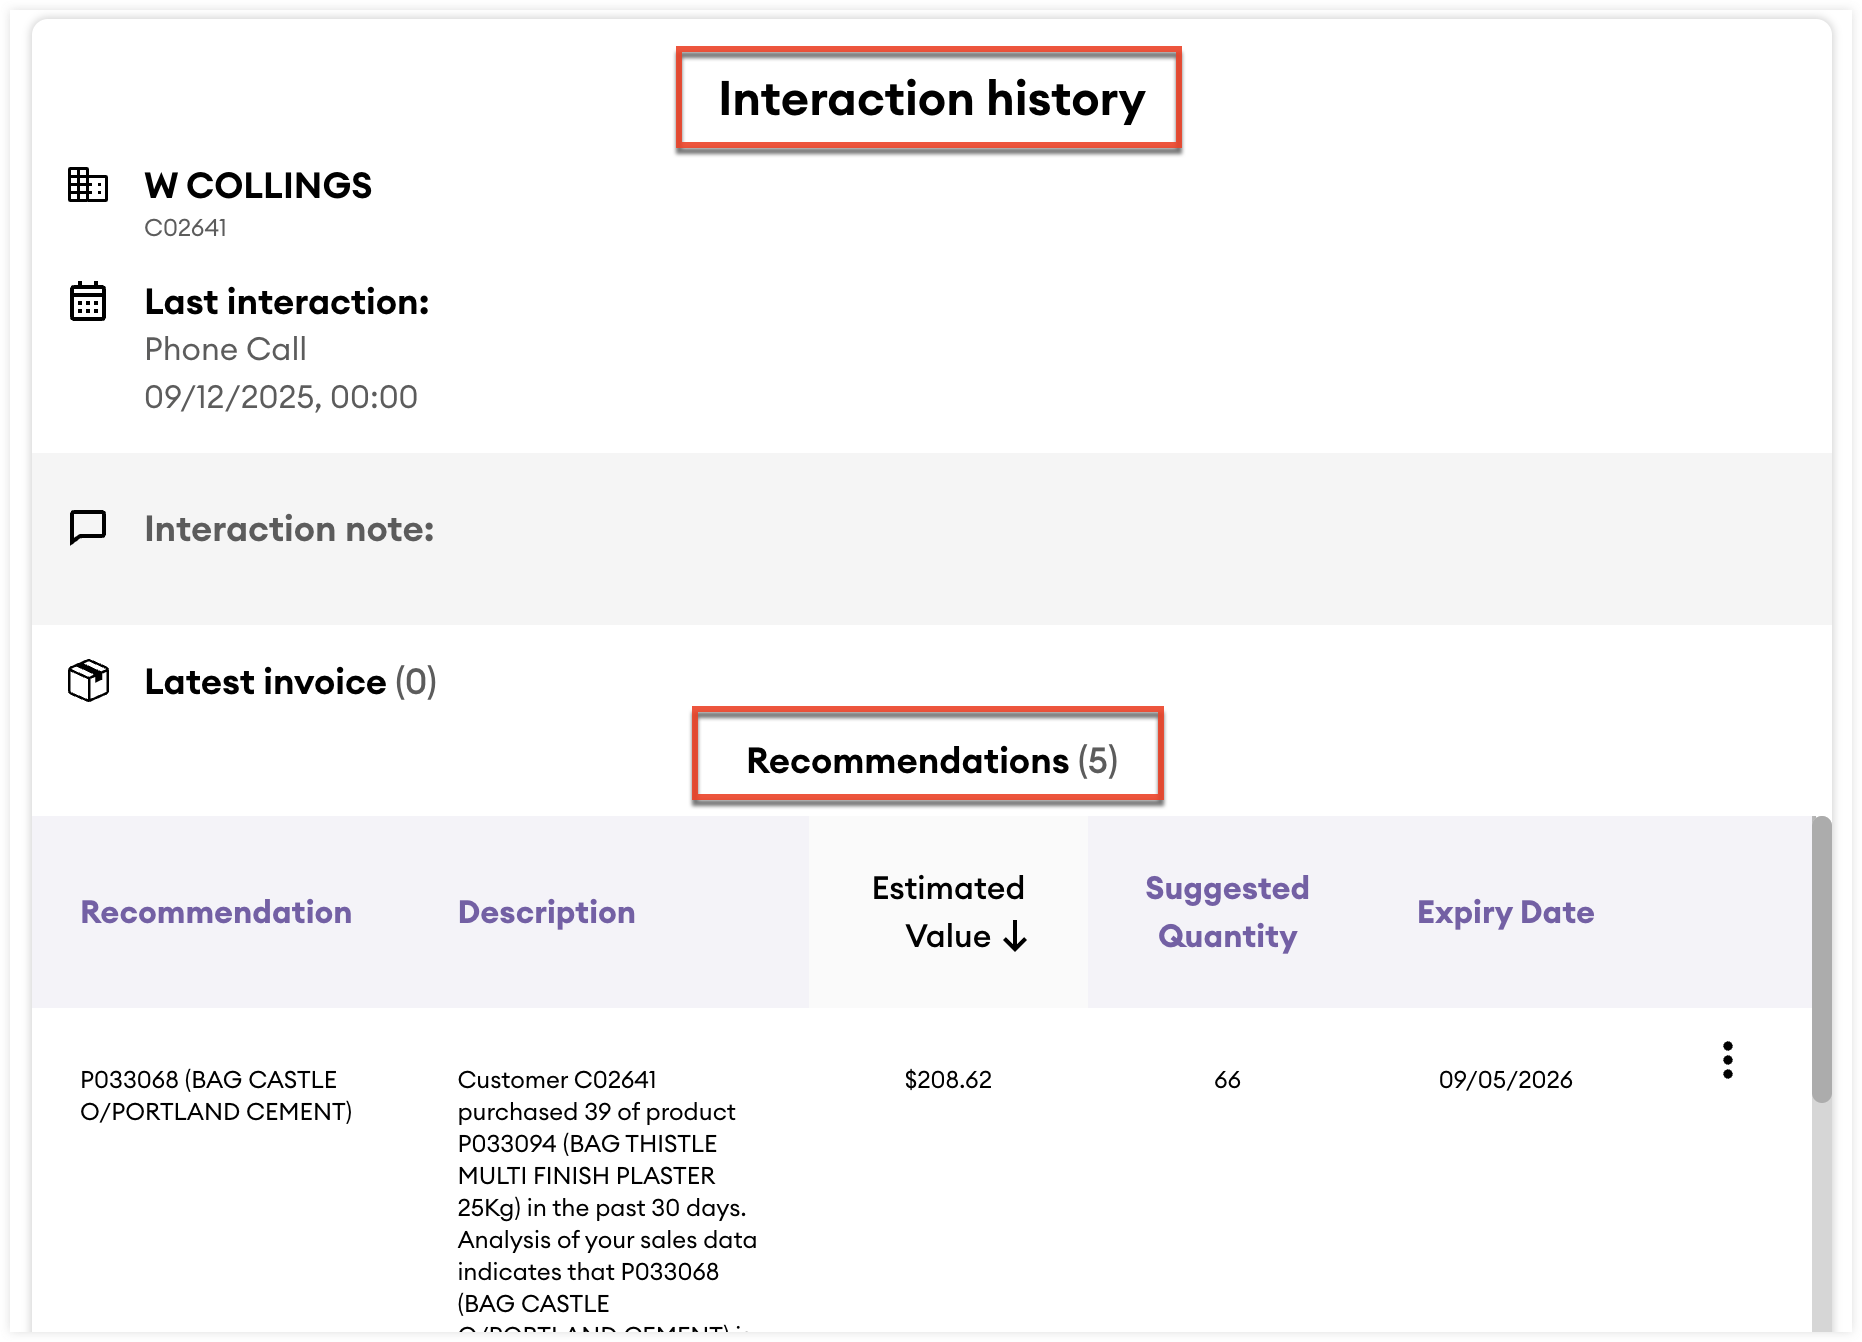Click the W COLLINGS customer name
The width and height of the screenshot is (1862, 1342).
[258, 185]
